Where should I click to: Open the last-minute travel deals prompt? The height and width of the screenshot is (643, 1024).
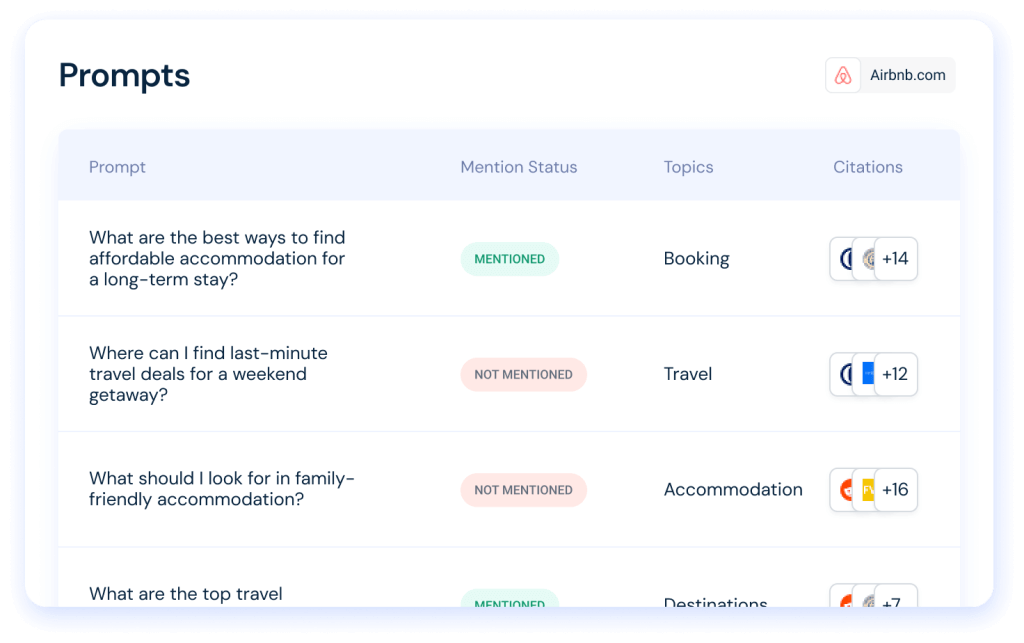tap(208, 374)
